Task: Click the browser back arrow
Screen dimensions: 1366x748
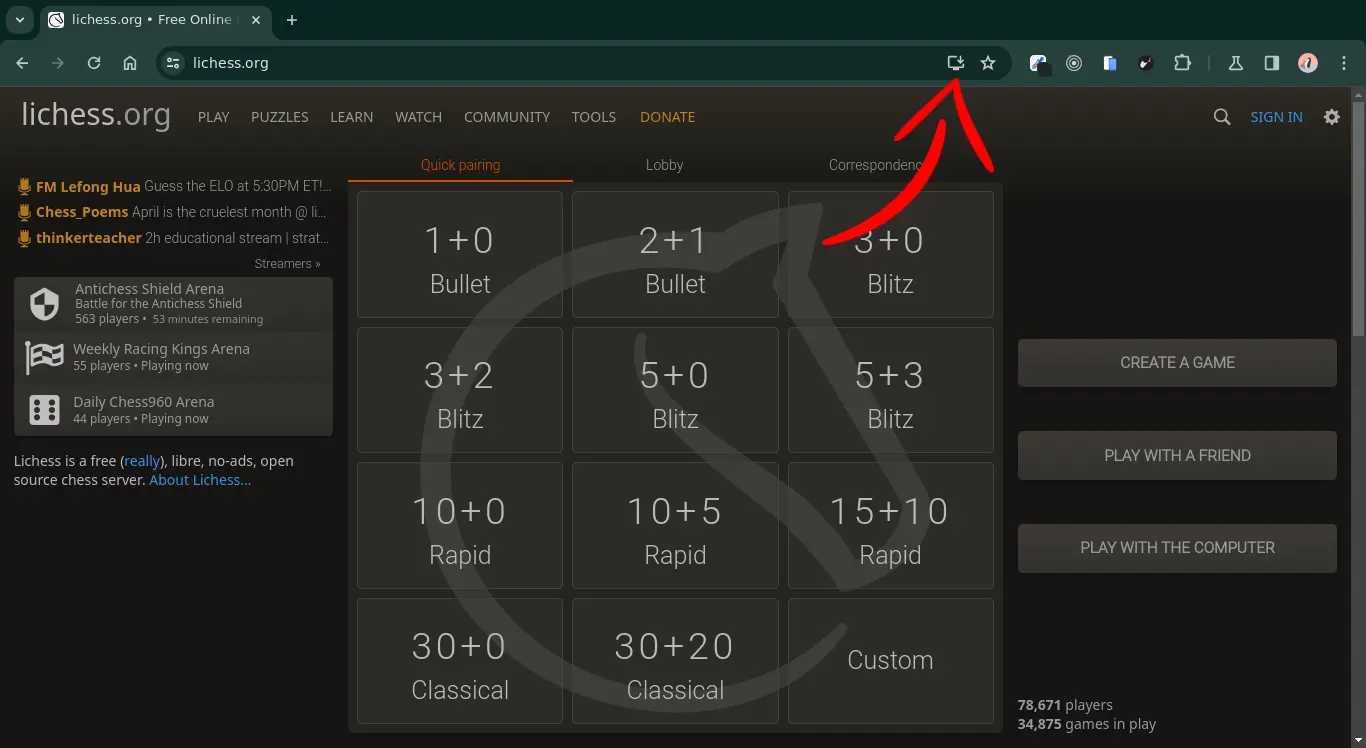Action: point(22,63)
